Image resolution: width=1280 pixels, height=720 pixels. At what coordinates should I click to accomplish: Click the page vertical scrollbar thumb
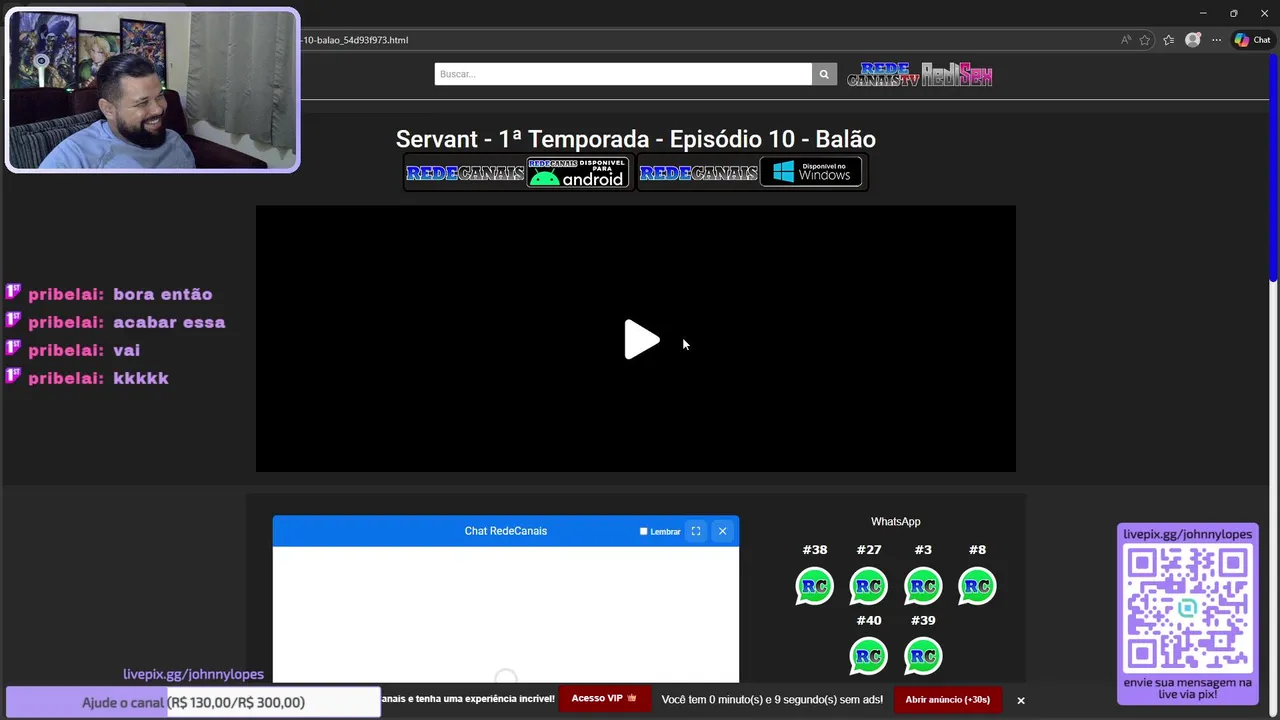(1273, 170)
